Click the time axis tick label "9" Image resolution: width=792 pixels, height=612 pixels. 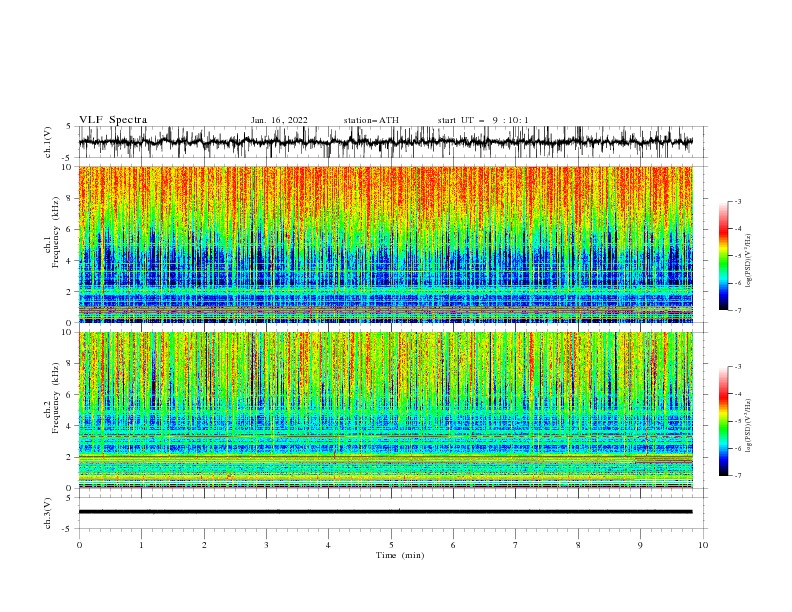640,545
